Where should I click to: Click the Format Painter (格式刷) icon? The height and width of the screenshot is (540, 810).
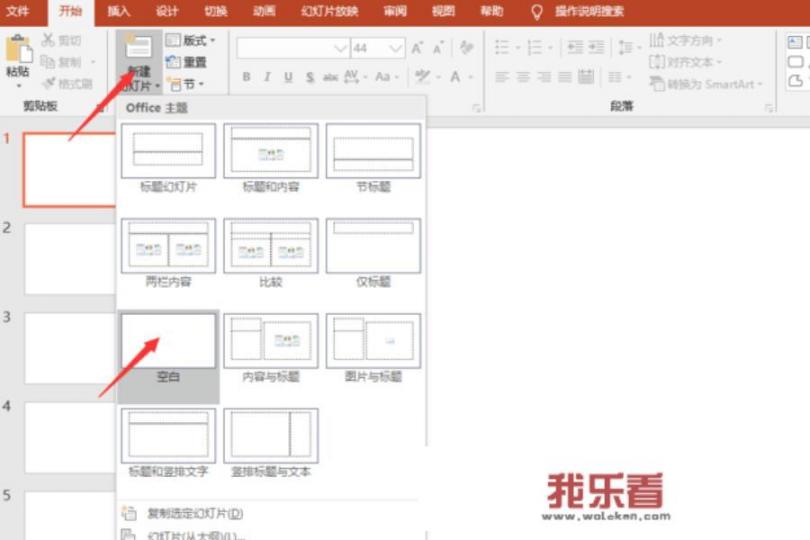tap(49, 83)
